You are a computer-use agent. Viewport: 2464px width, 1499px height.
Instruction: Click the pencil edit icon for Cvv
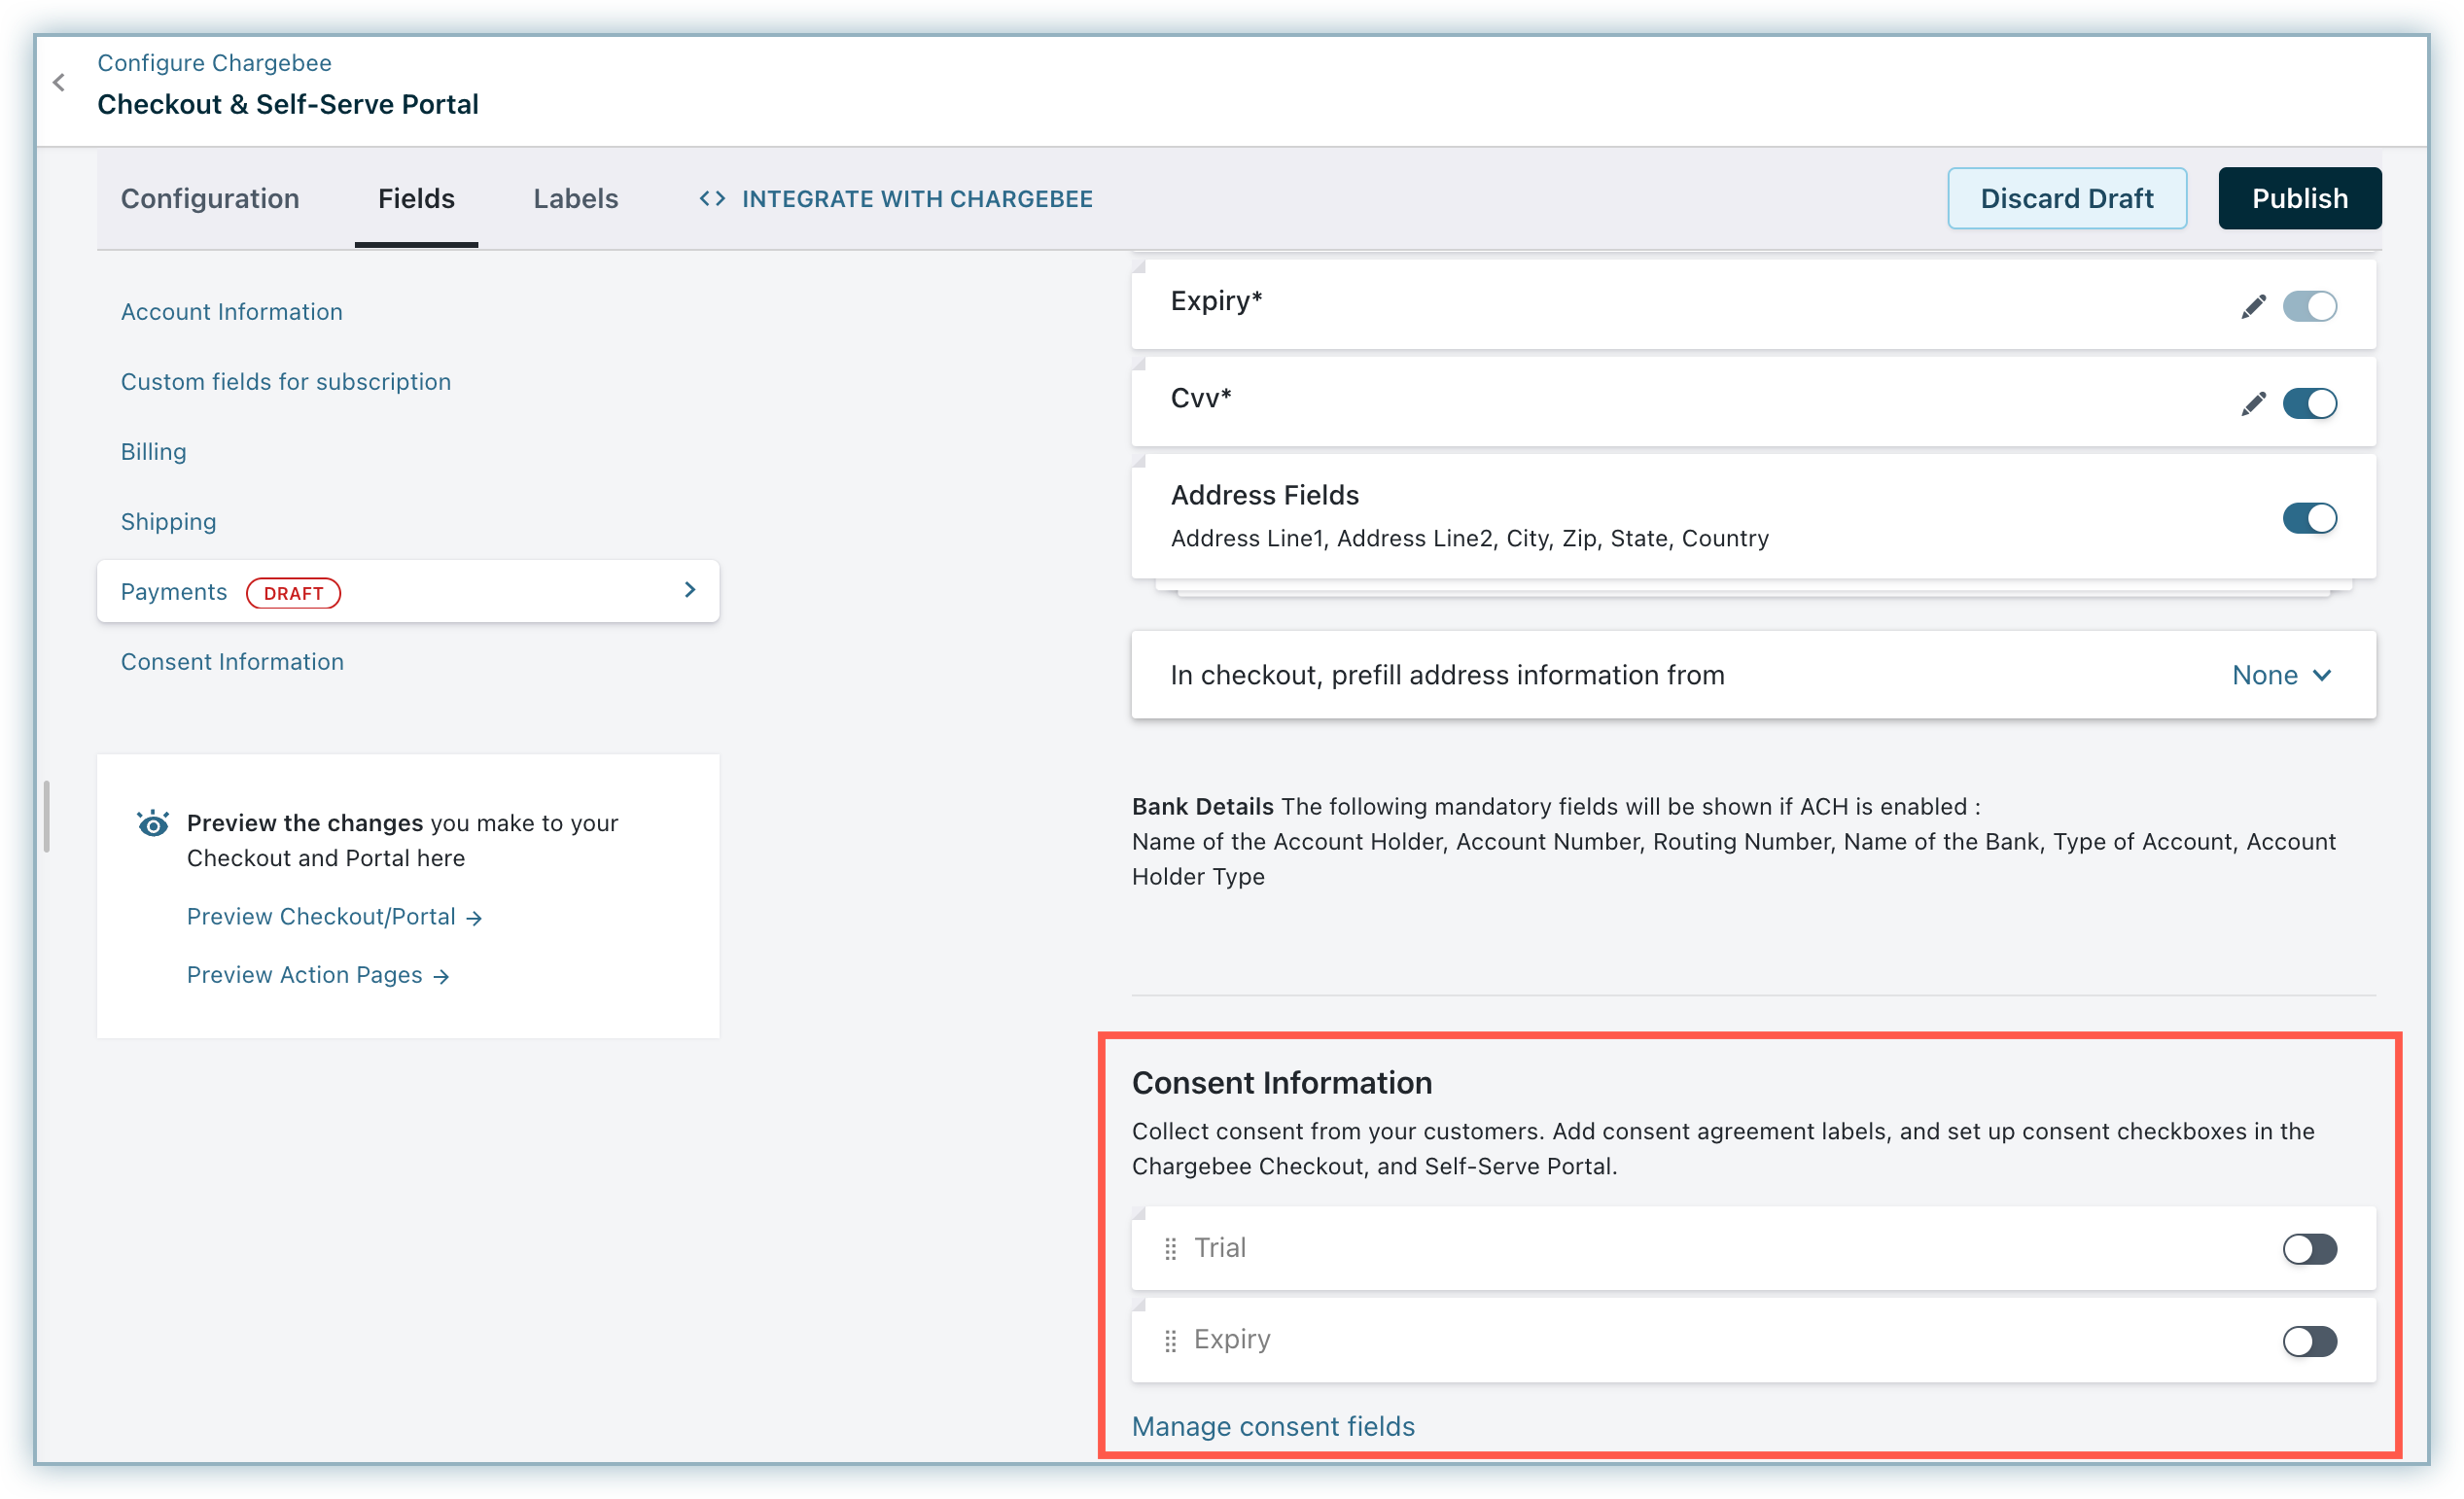pyautogui.click(x=2252, y=404)
